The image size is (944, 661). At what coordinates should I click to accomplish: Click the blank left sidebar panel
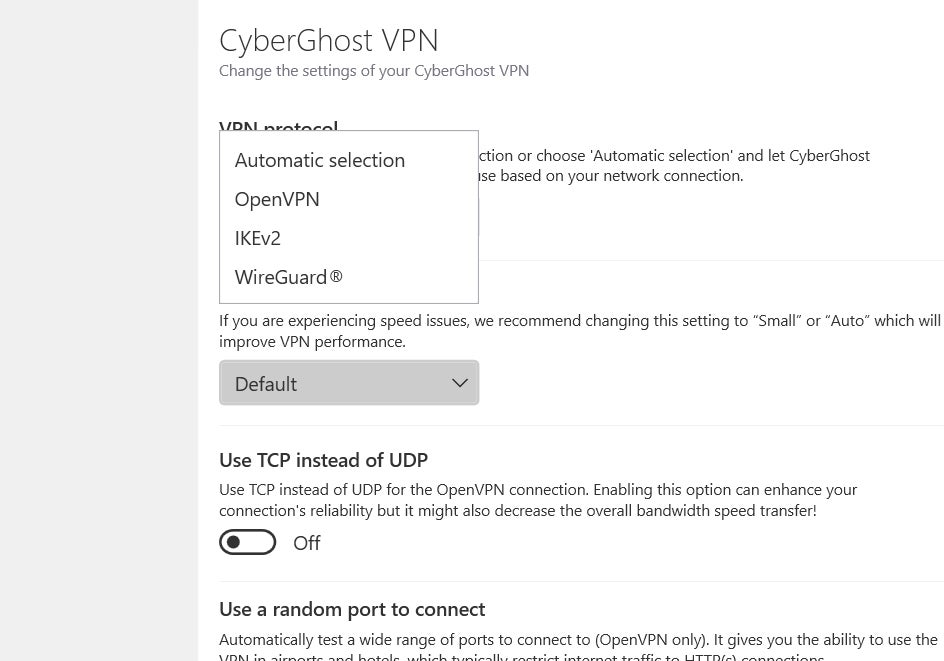pyautogui.click(x=99, y=330)
